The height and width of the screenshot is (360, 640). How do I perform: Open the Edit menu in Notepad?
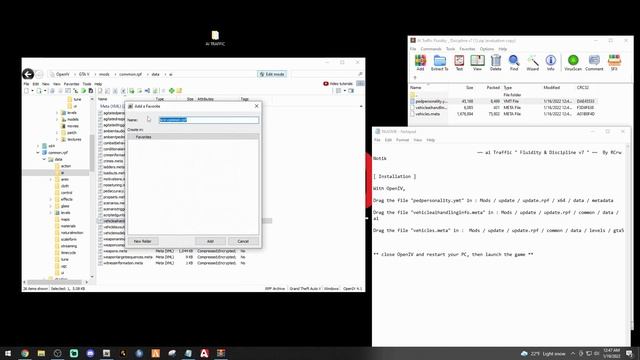click(388, 140)
